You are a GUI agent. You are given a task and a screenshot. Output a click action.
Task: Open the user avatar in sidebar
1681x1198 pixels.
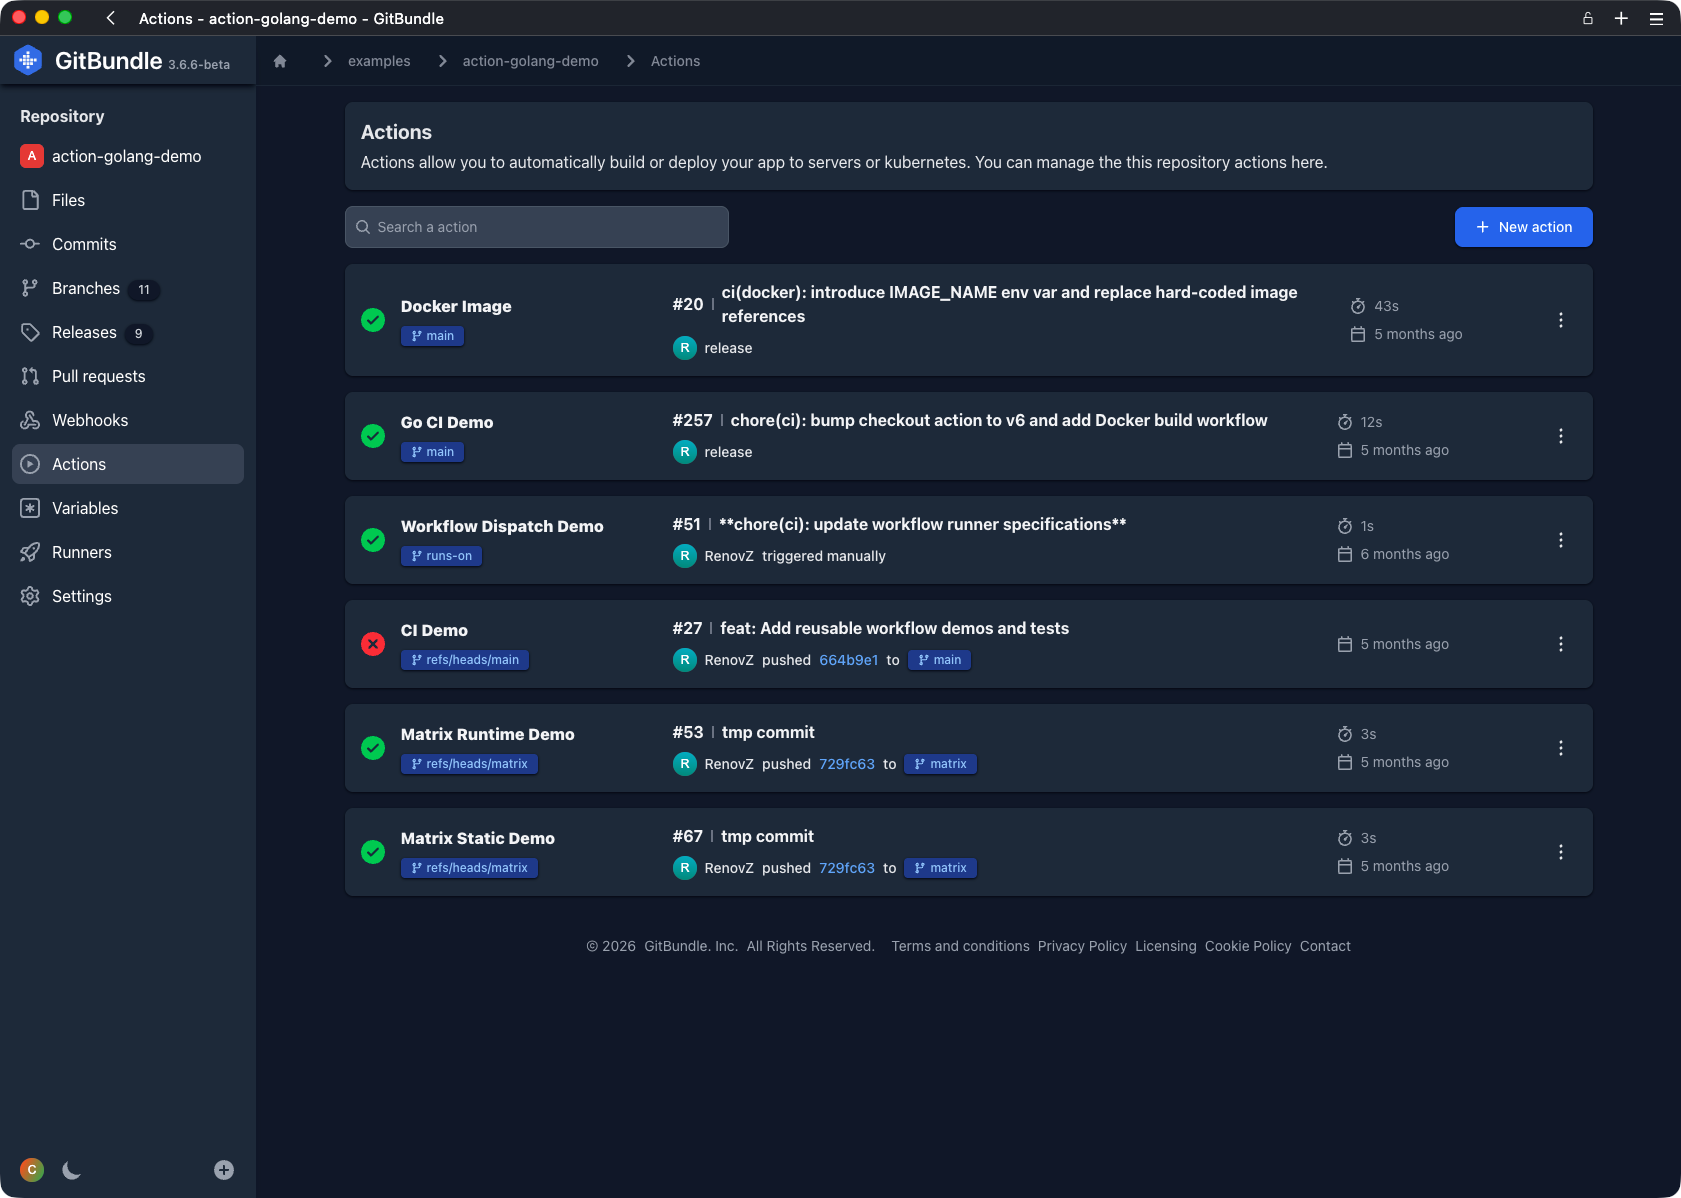(32, 1170)
